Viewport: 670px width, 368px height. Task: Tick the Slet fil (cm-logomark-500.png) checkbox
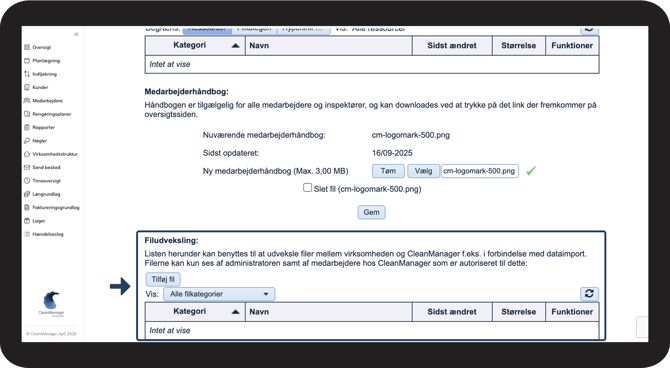coord(307,188)
